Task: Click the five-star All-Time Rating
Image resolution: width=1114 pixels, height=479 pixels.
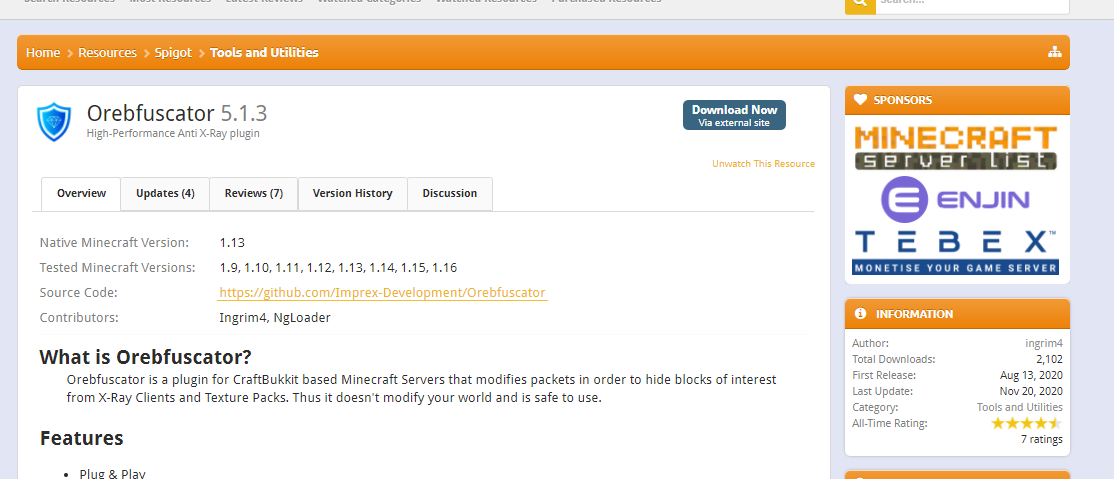Action: (1027, 424)
